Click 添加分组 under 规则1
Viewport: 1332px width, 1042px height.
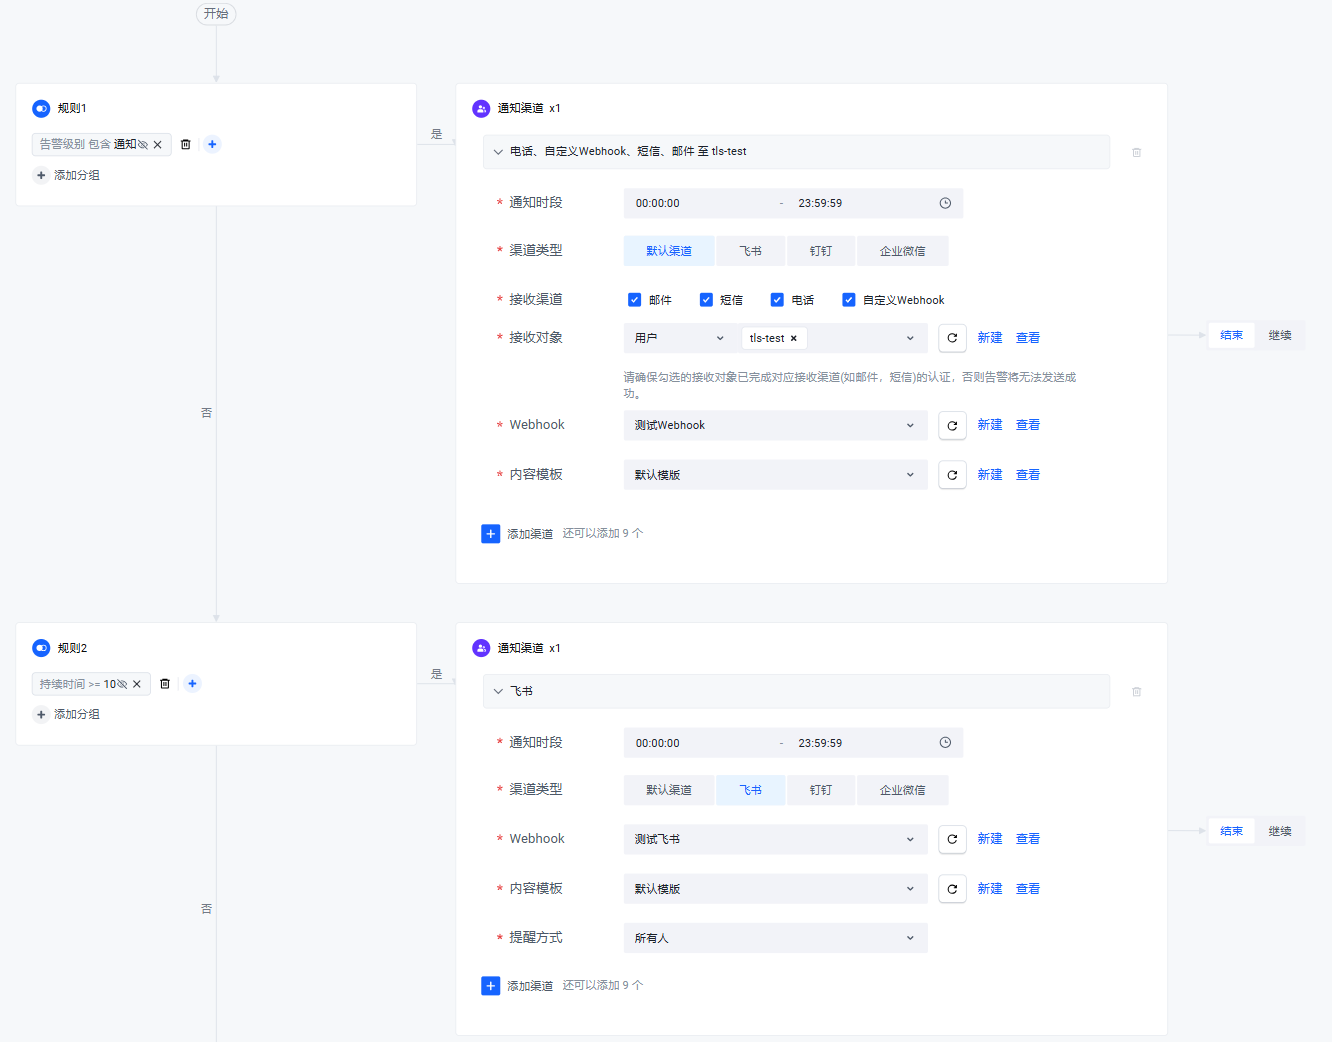(68, 175)
